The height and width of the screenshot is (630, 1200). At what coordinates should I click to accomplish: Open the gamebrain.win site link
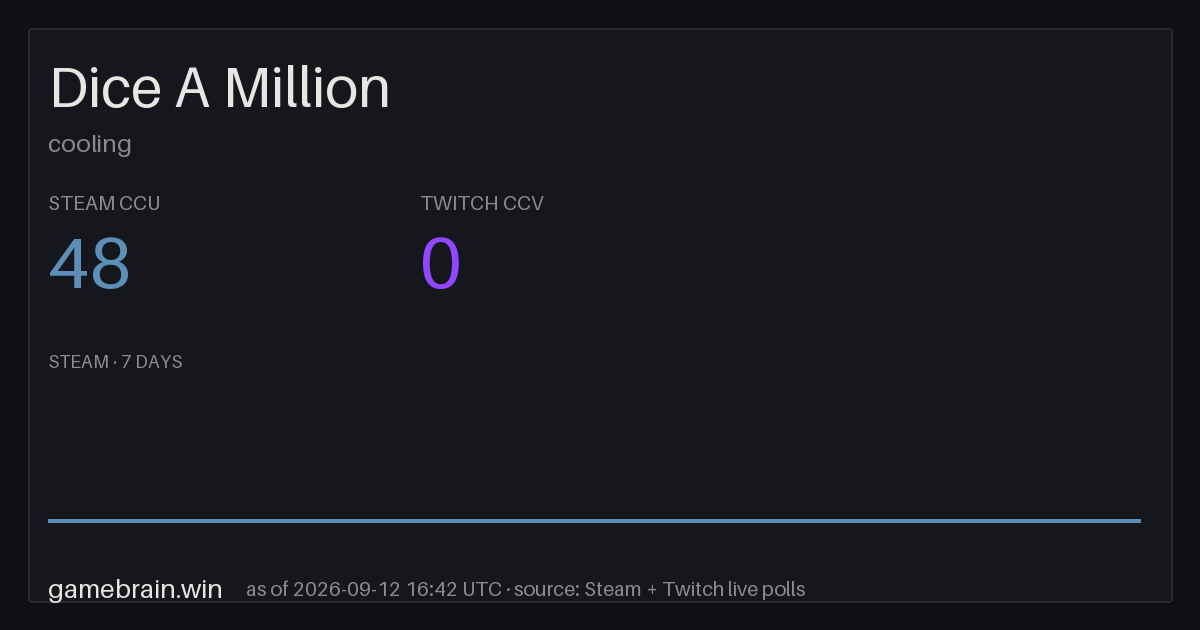(135, 589)
